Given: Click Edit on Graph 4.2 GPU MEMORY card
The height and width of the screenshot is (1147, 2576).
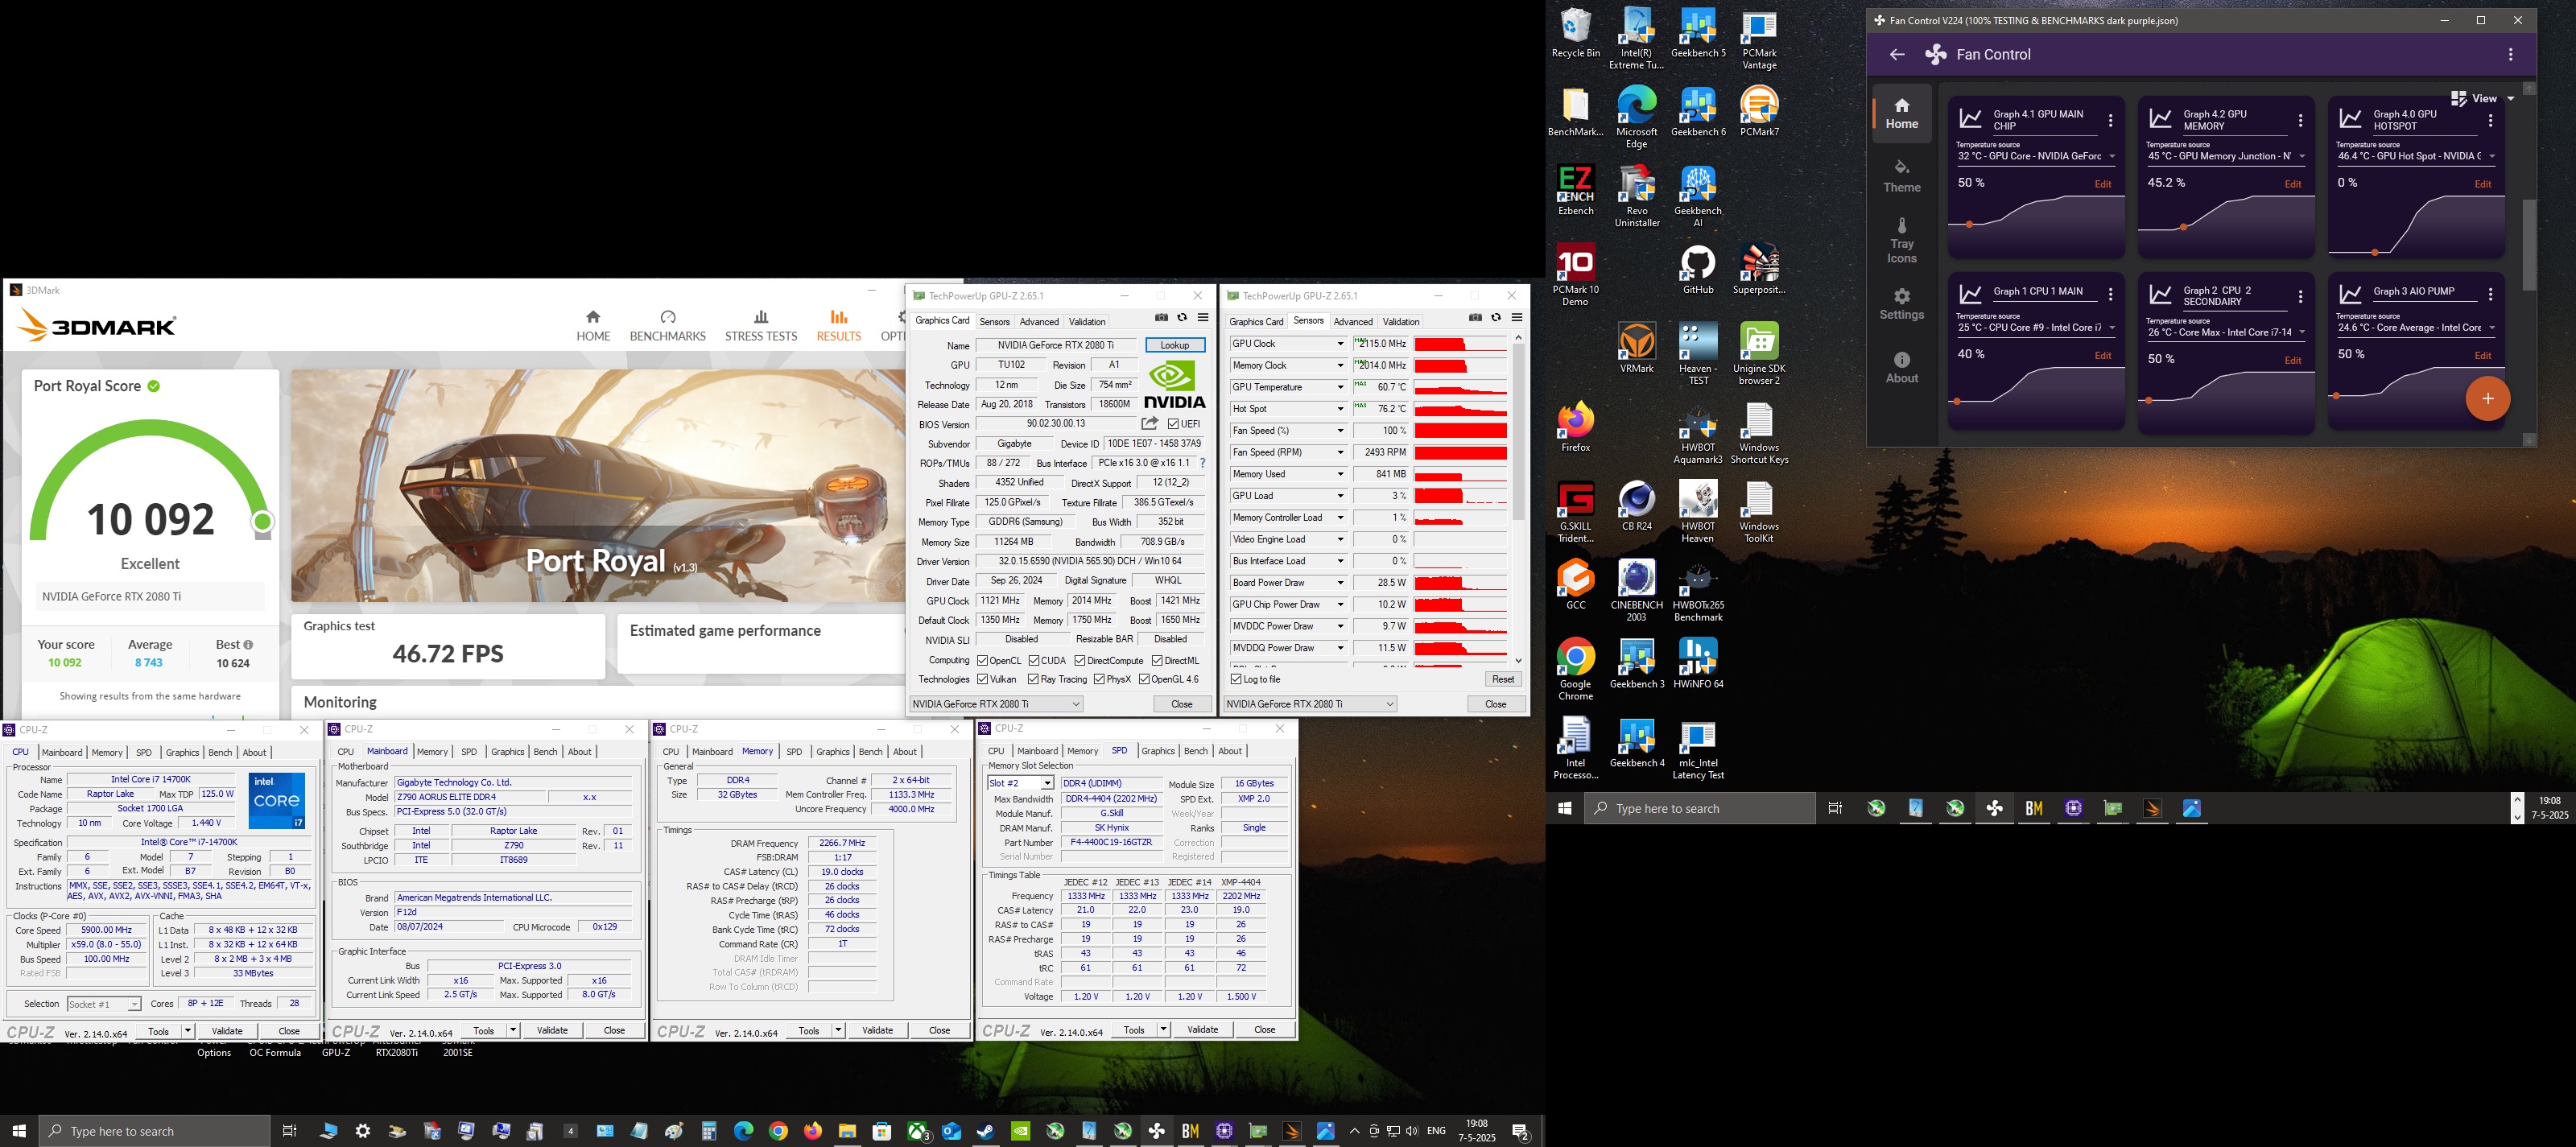Looking at the screenshot, I should (2293, 184).
